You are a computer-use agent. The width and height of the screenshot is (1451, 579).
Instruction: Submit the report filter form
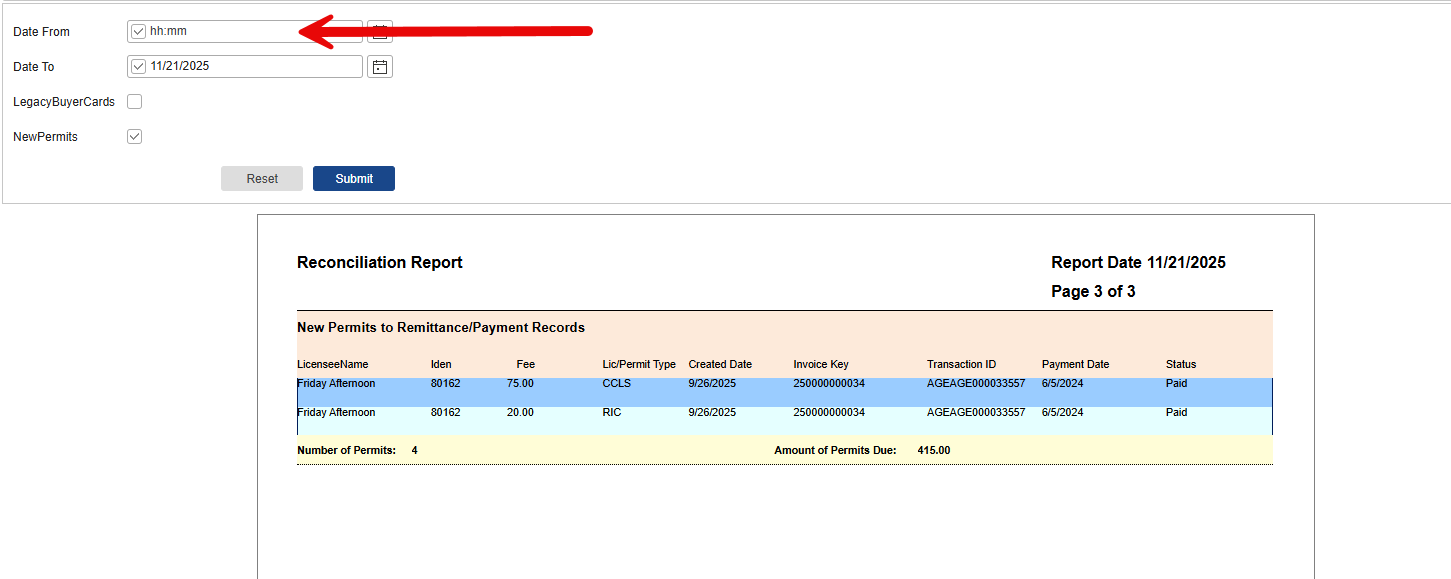(x=354, y=179)
